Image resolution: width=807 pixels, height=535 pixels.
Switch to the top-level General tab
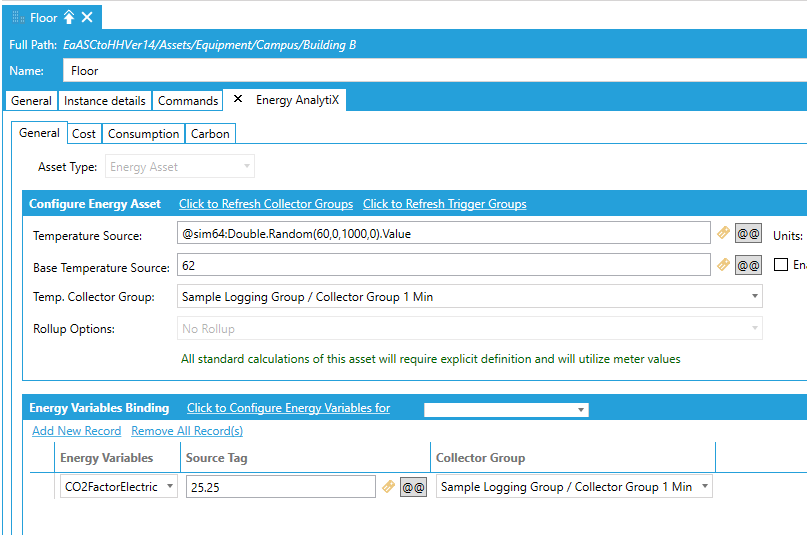31,101
